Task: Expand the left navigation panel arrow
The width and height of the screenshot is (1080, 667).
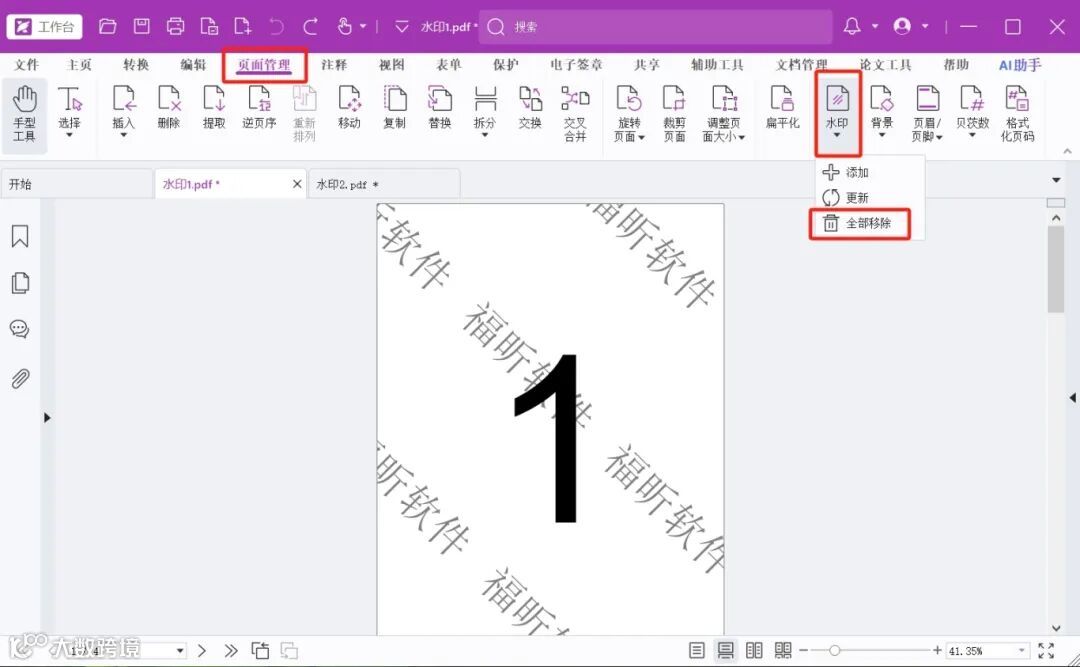Action: (47, 418)
